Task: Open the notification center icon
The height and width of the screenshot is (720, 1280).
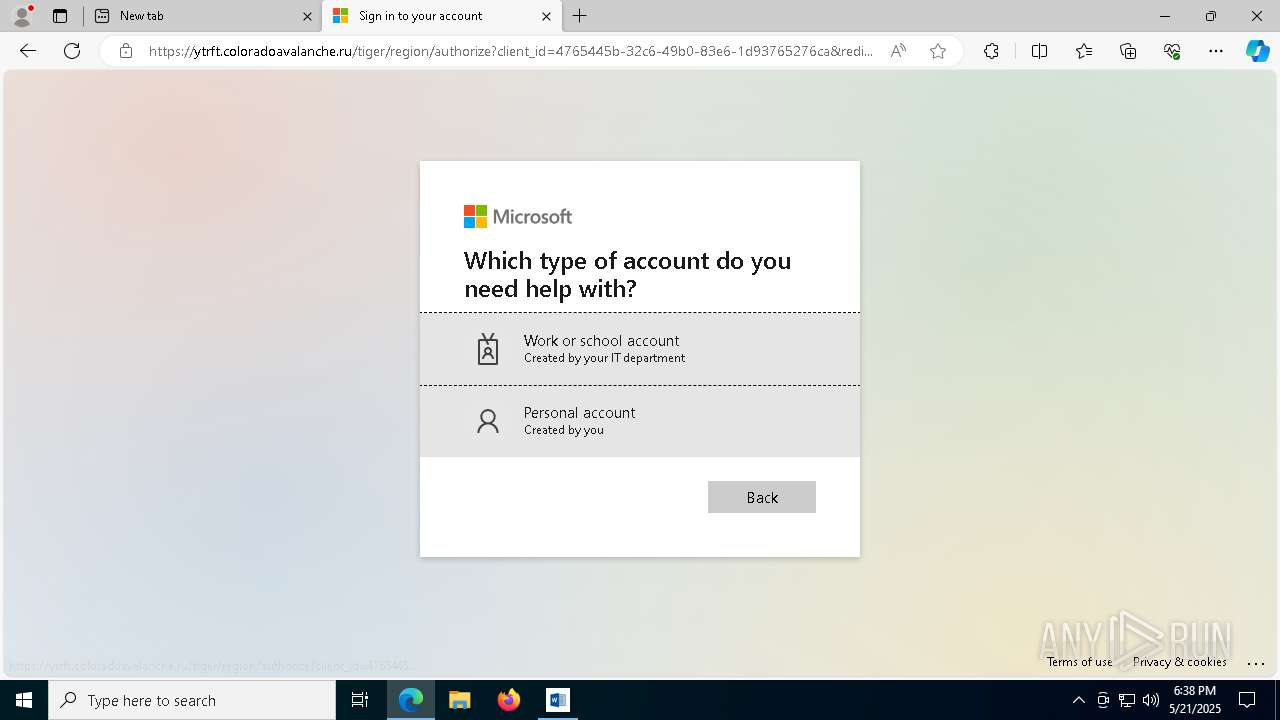Action: [x=1247, y=700]
